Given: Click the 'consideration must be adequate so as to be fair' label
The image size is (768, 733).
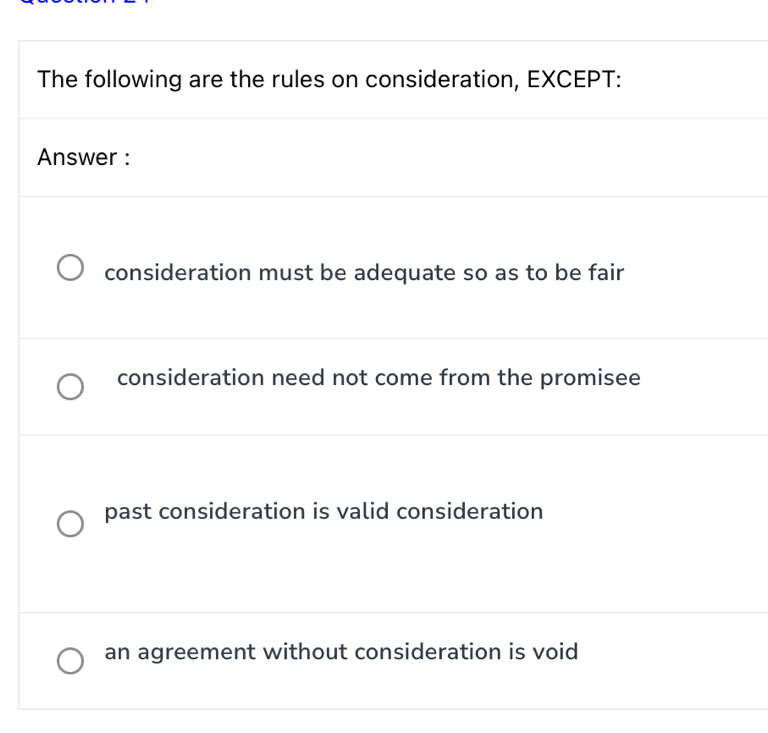Looking at the screenshot, I should point(364,273).
